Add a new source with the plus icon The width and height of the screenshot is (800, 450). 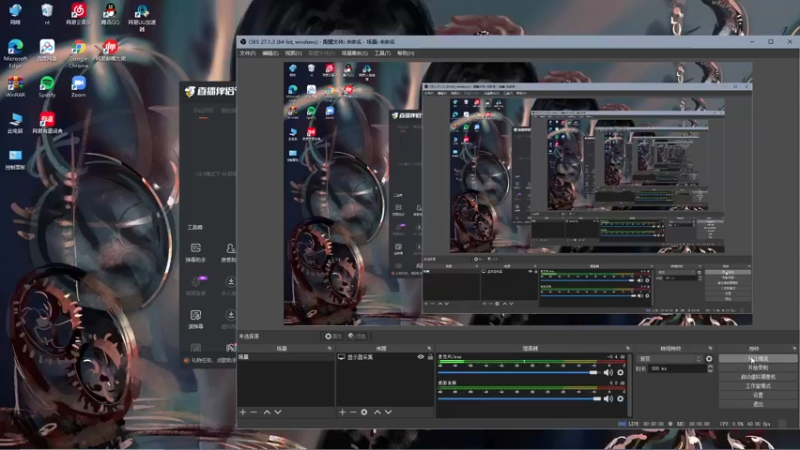point(342,412)
